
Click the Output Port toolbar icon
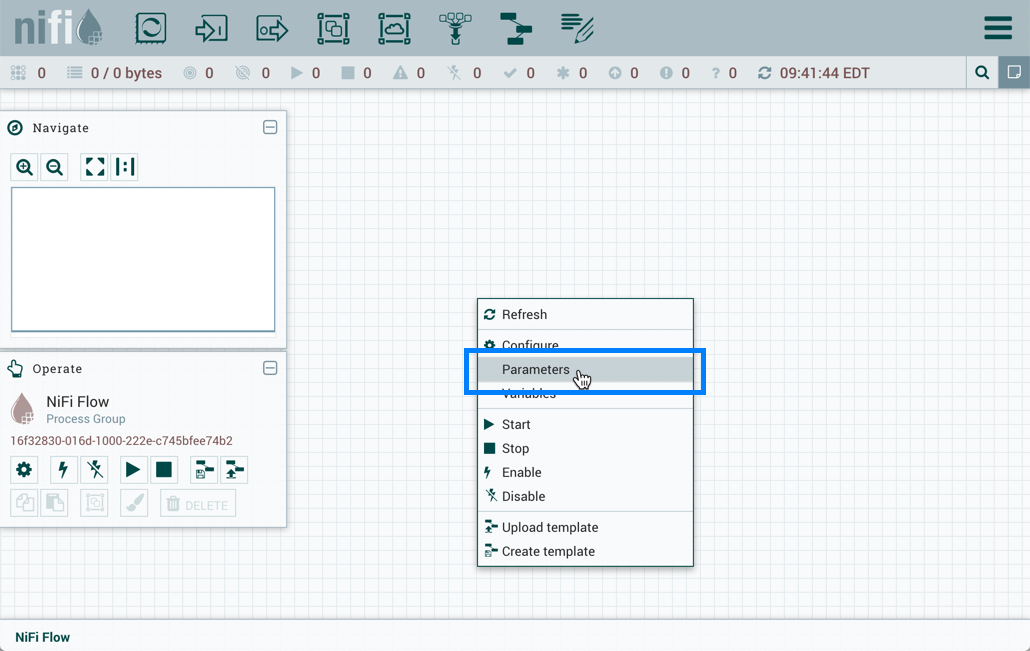pos(272,28)
